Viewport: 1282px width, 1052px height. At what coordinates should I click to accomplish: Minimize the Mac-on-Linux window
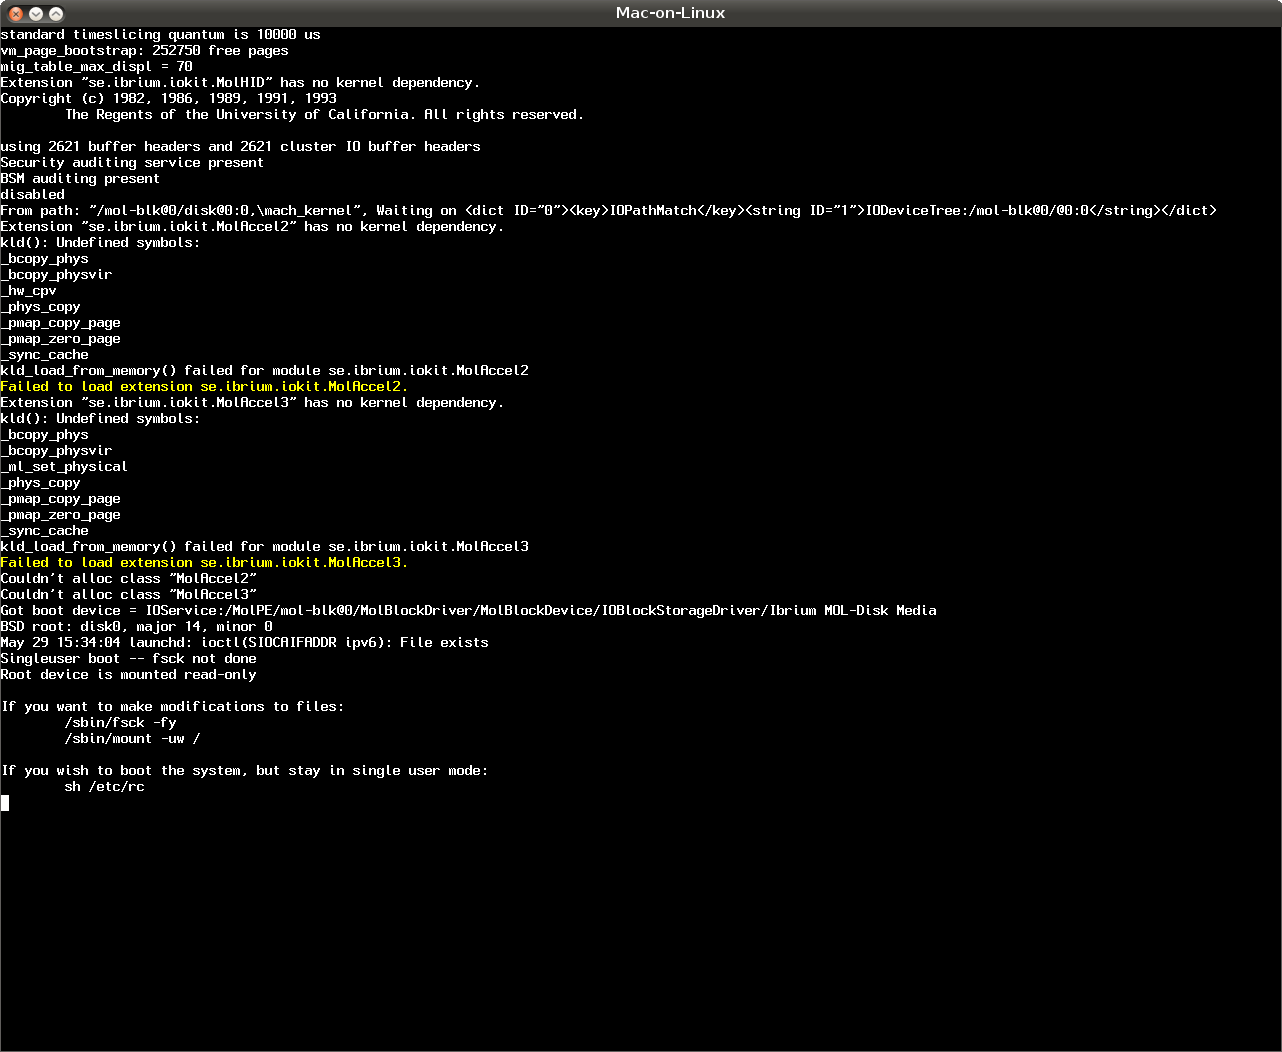36,13
